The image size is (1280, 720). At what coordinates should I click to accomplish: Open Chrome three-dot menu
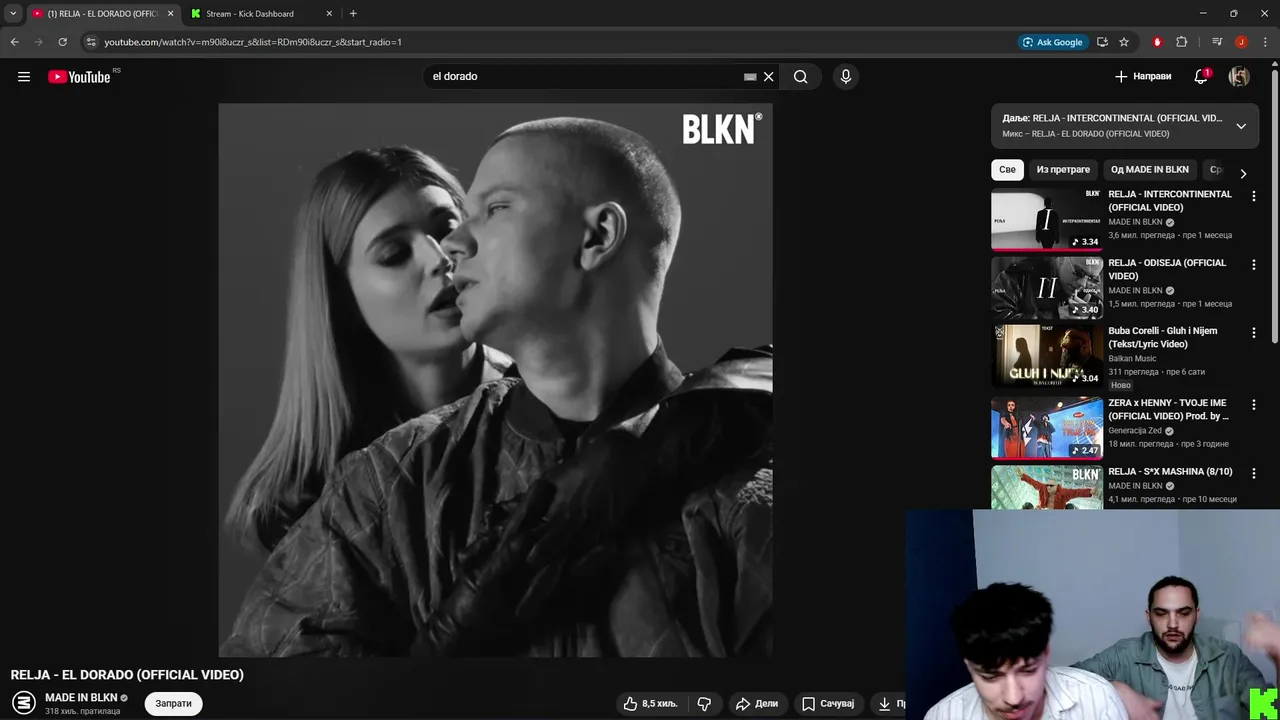(1265, 42)
